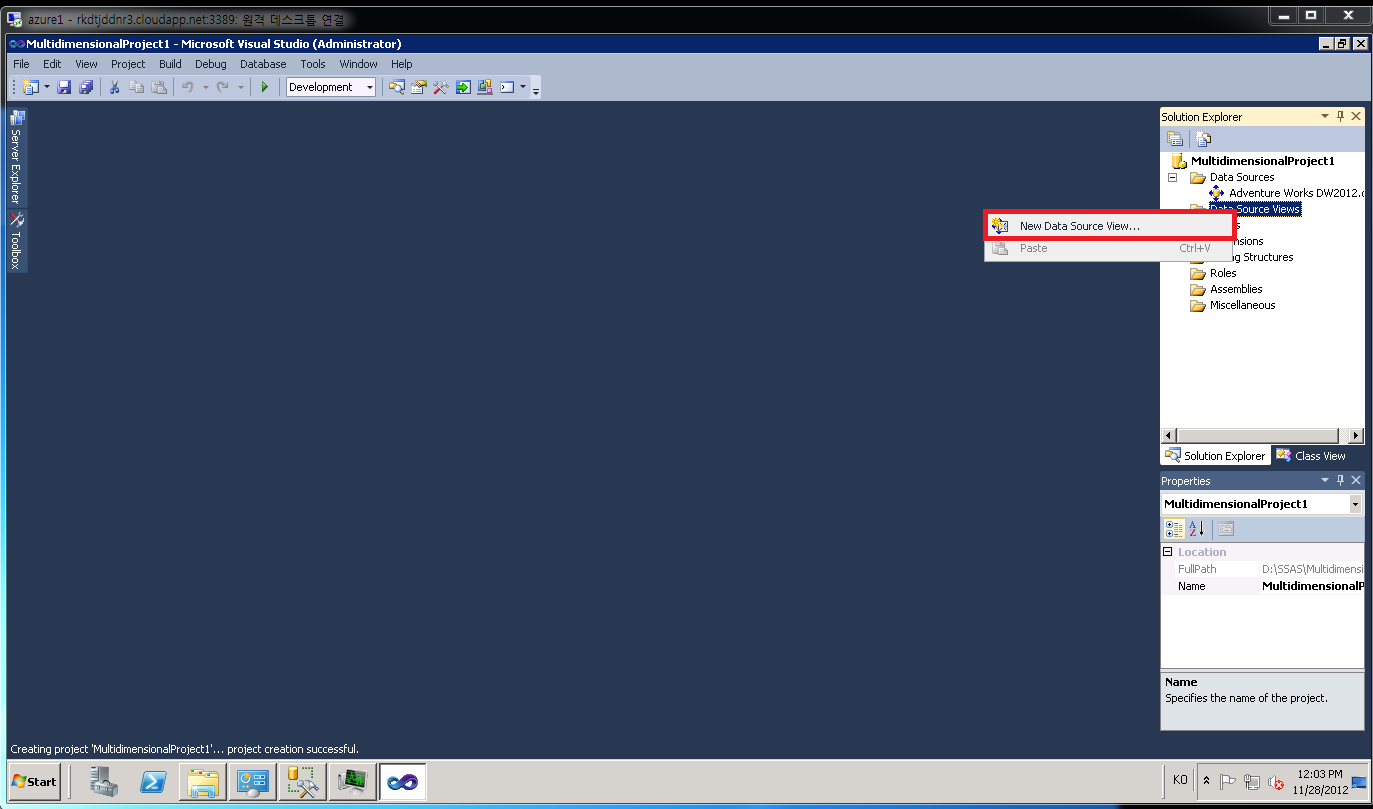Open the Debug menu
This screenshot has width=1373, height=809.
point(211,64)
